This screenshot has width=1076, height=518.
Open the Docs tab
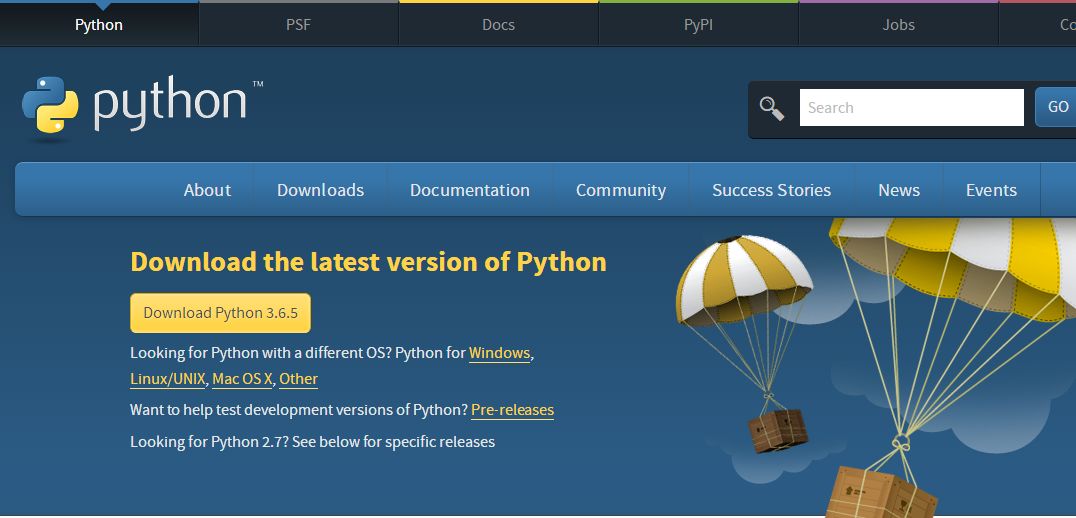(498, 25)
